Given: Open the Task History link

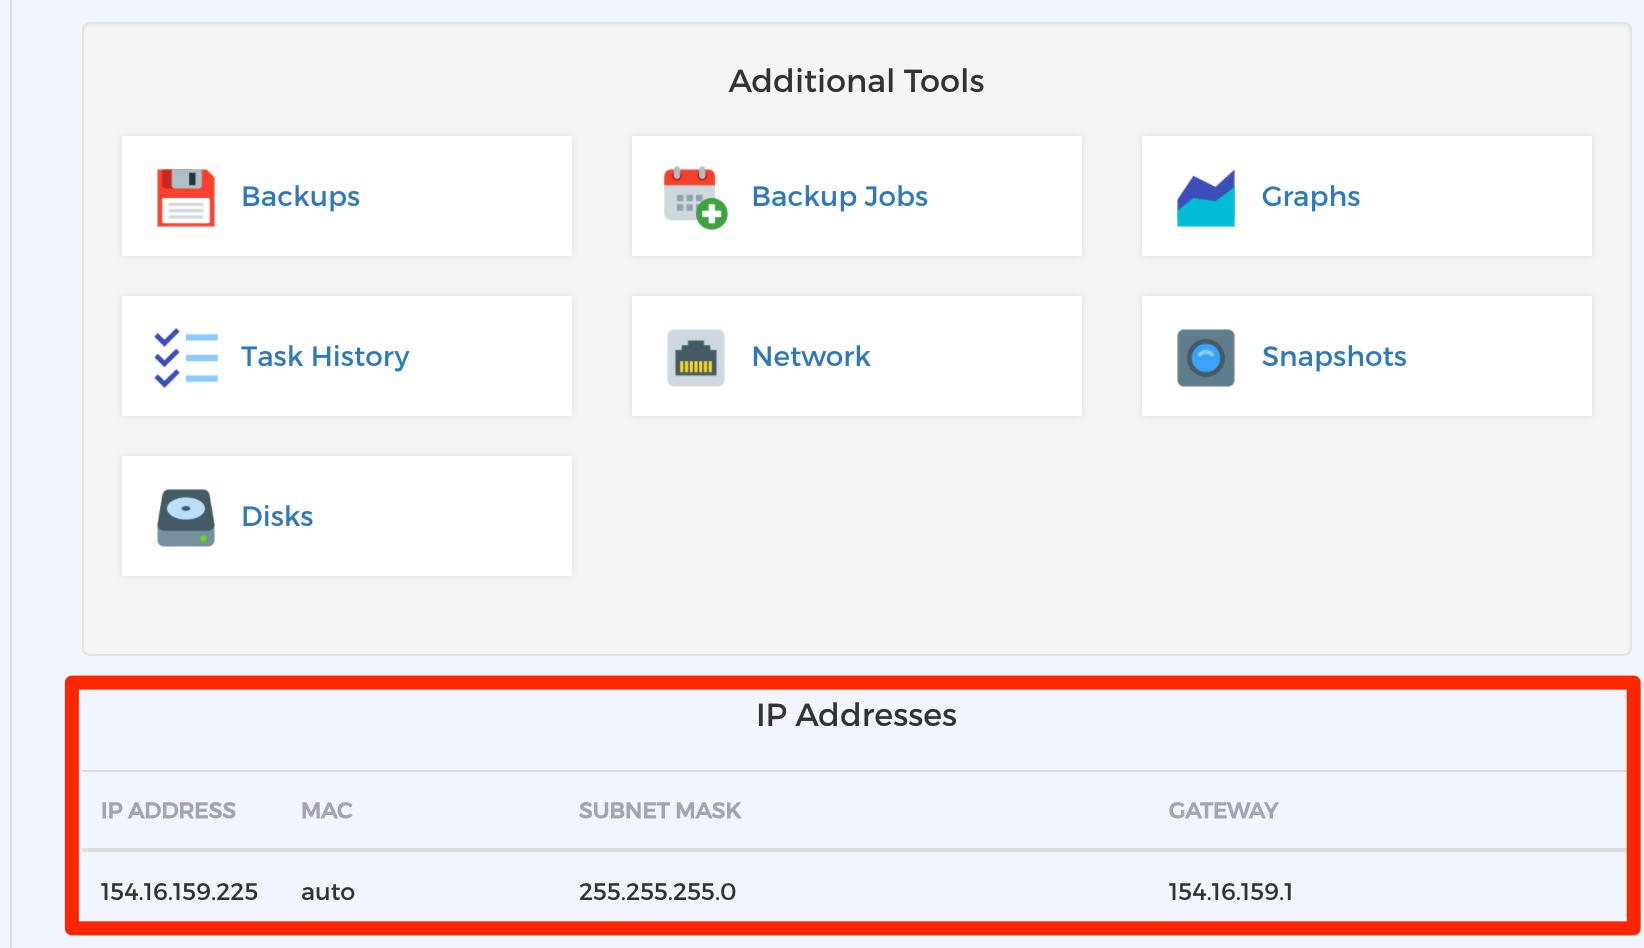Looking at the screenshot, I should 325,356.
